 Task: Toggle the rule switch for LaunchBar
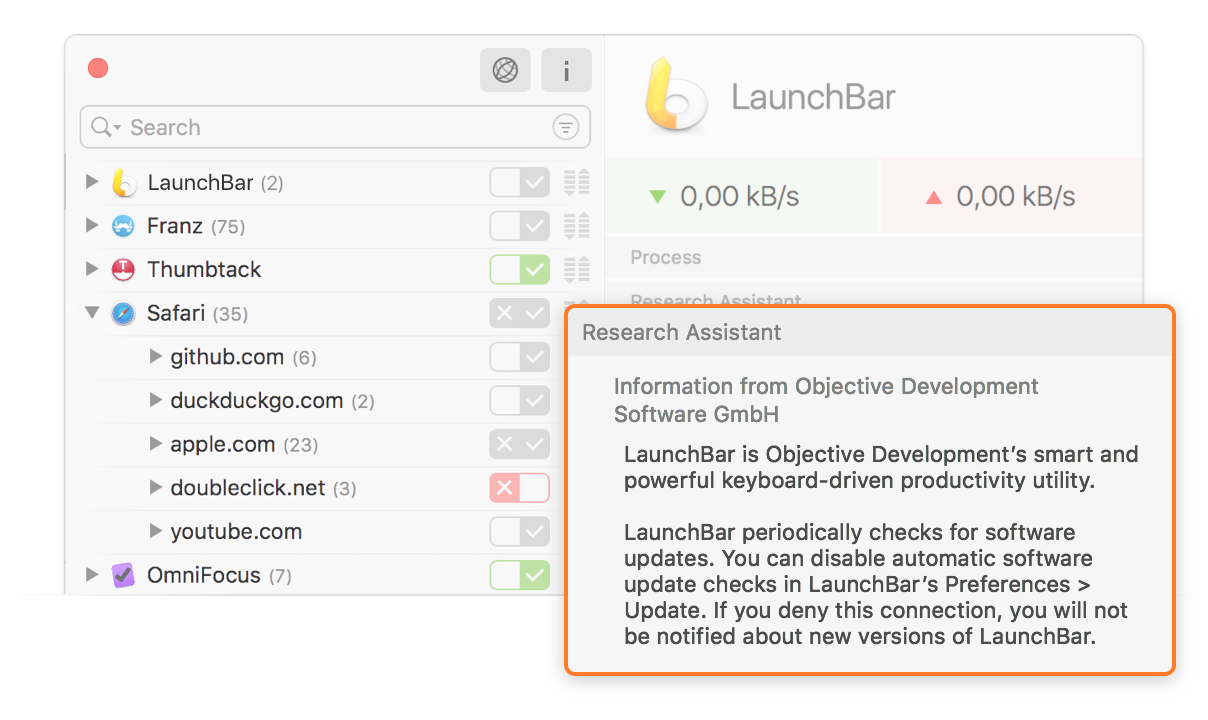tap(520, 183)
